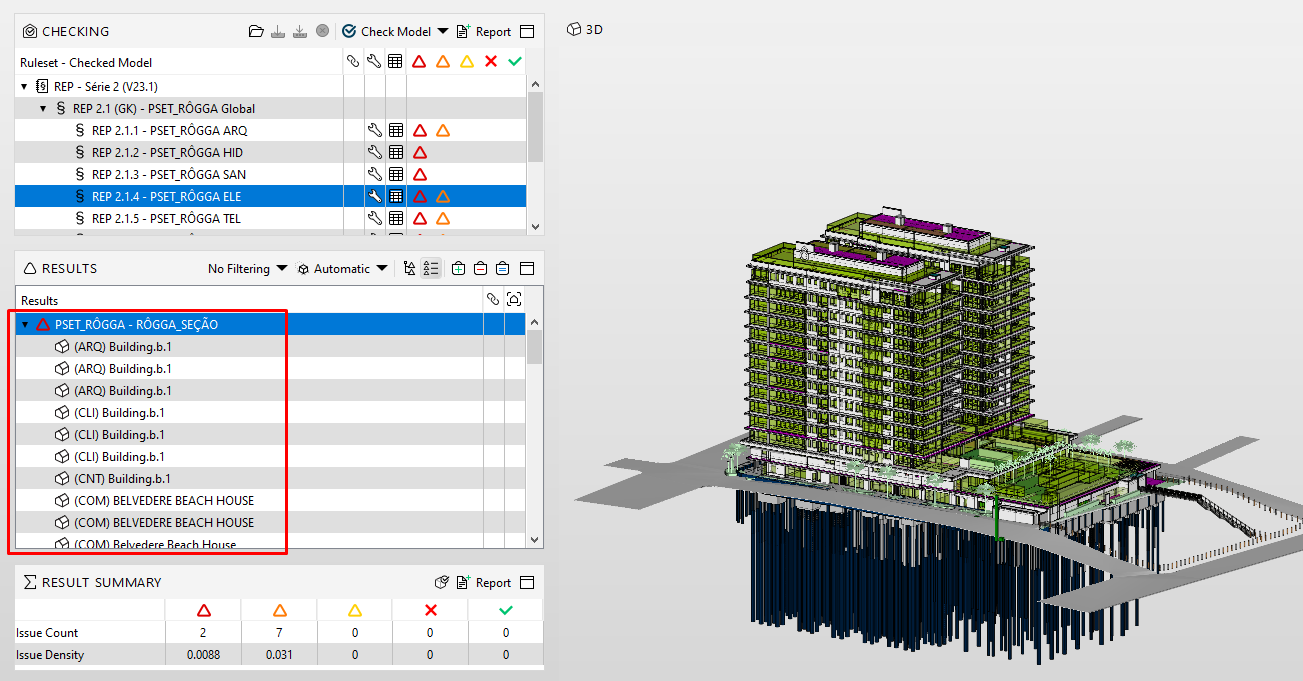Click the Checking panel scrollbar up arrow

(x=535, y=85)
